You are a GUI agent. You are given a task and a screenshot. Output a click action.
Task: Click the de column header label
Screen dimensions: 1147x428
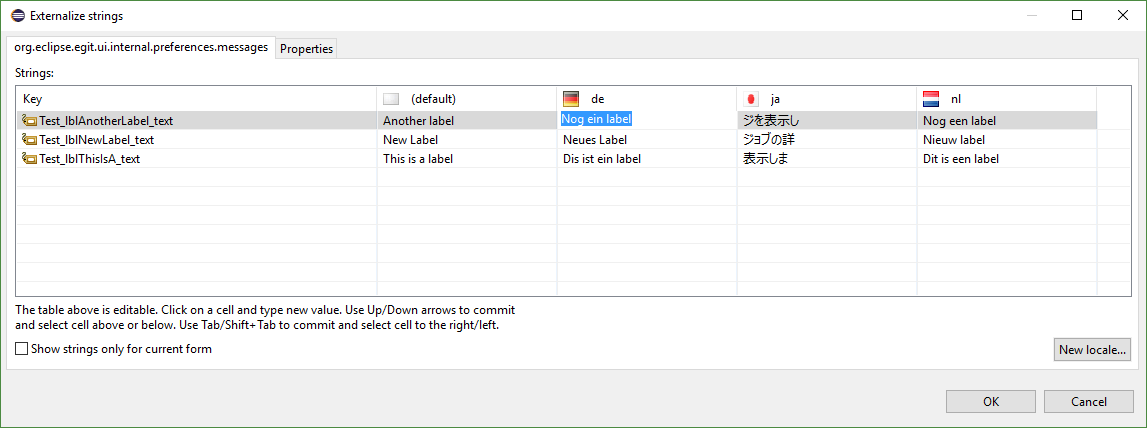pos(598,99)
